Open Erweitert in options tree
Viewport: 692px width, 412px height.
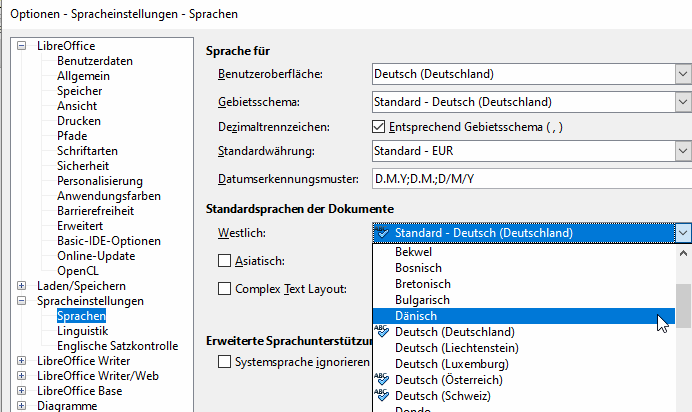coord(80,226)
